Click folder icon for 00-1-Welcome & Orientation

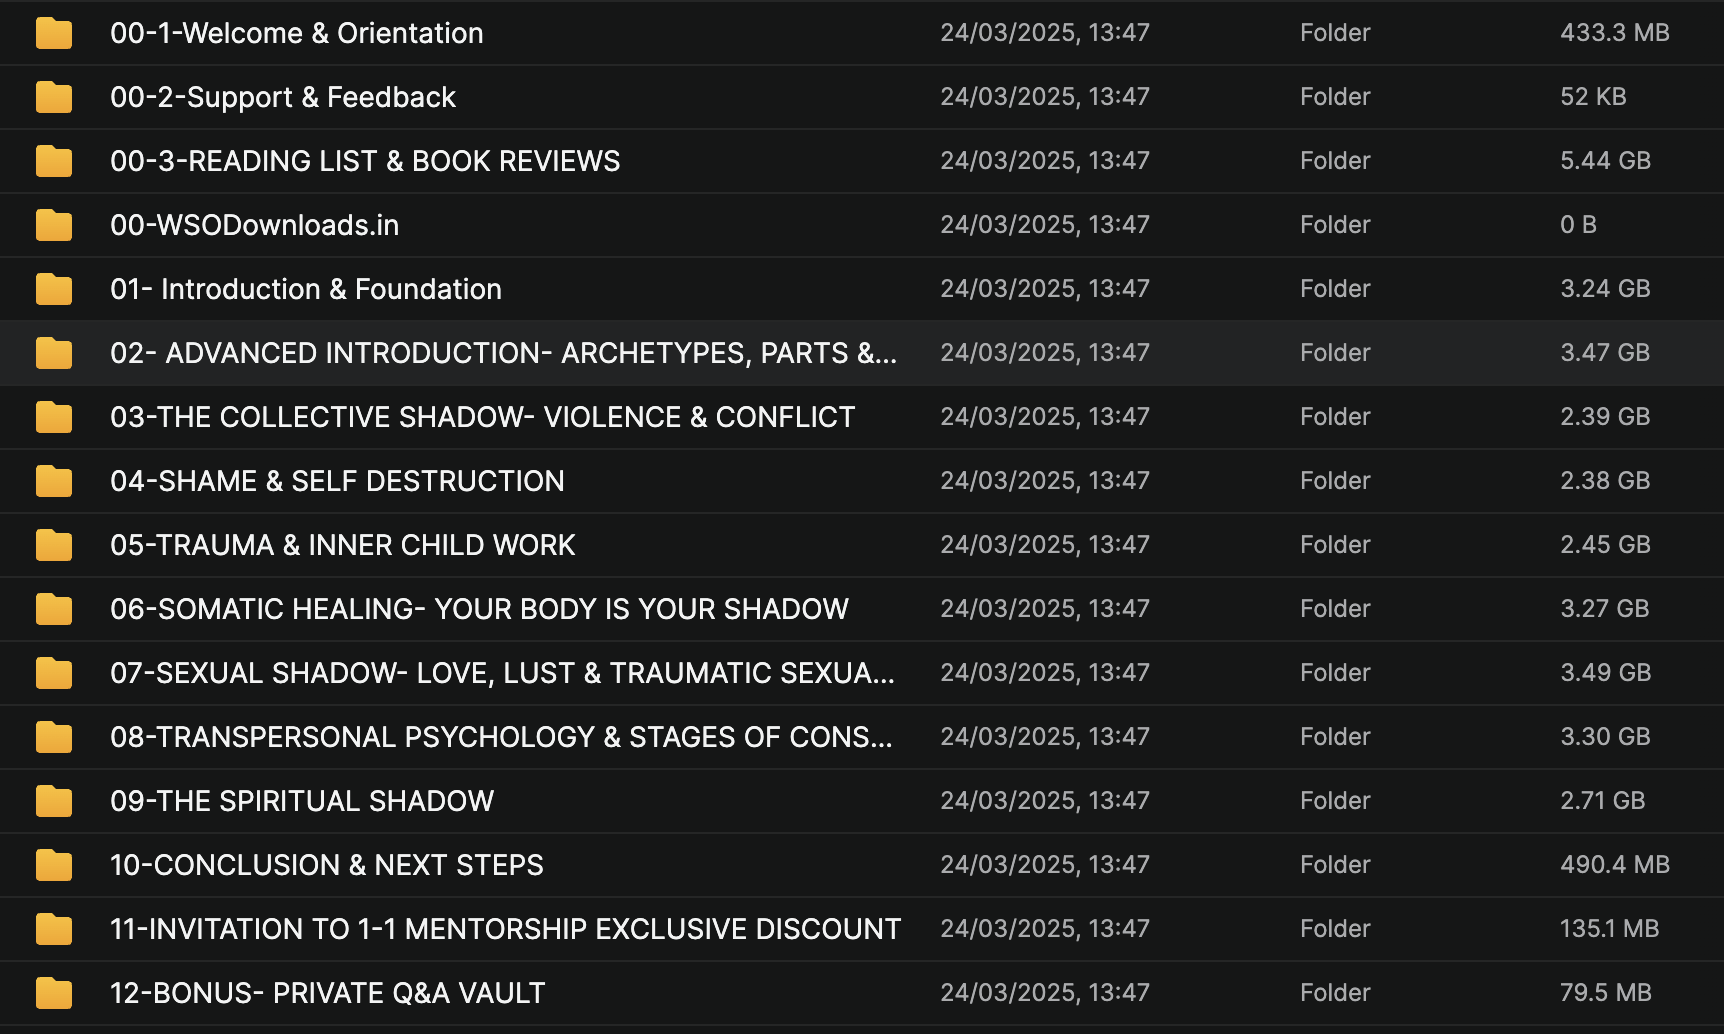[x=54, y=33]
